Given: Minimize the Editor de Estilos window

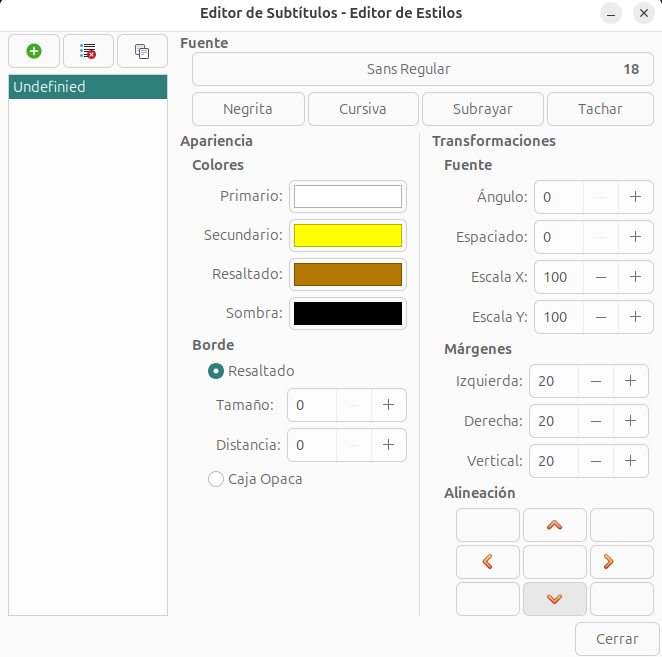Looking at the screenshot, I should pyautogui.click(x=611, y=13).
